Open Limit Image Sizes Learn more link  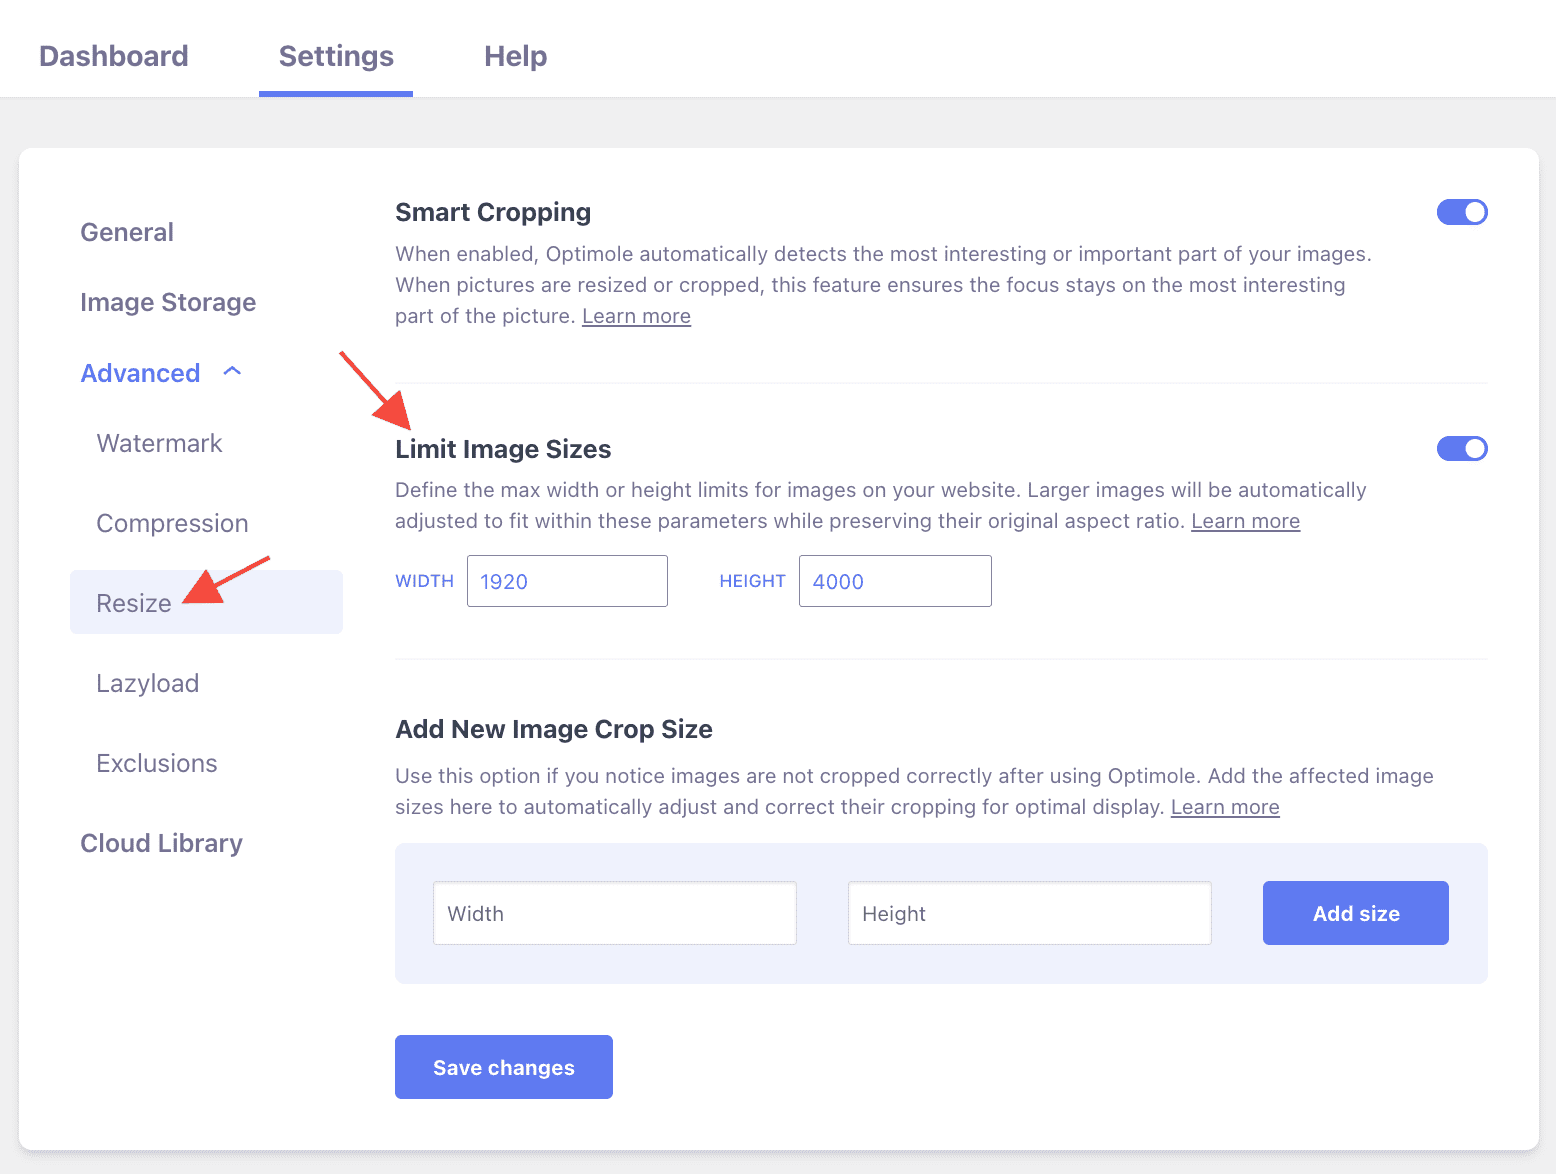pos(1245,521)
